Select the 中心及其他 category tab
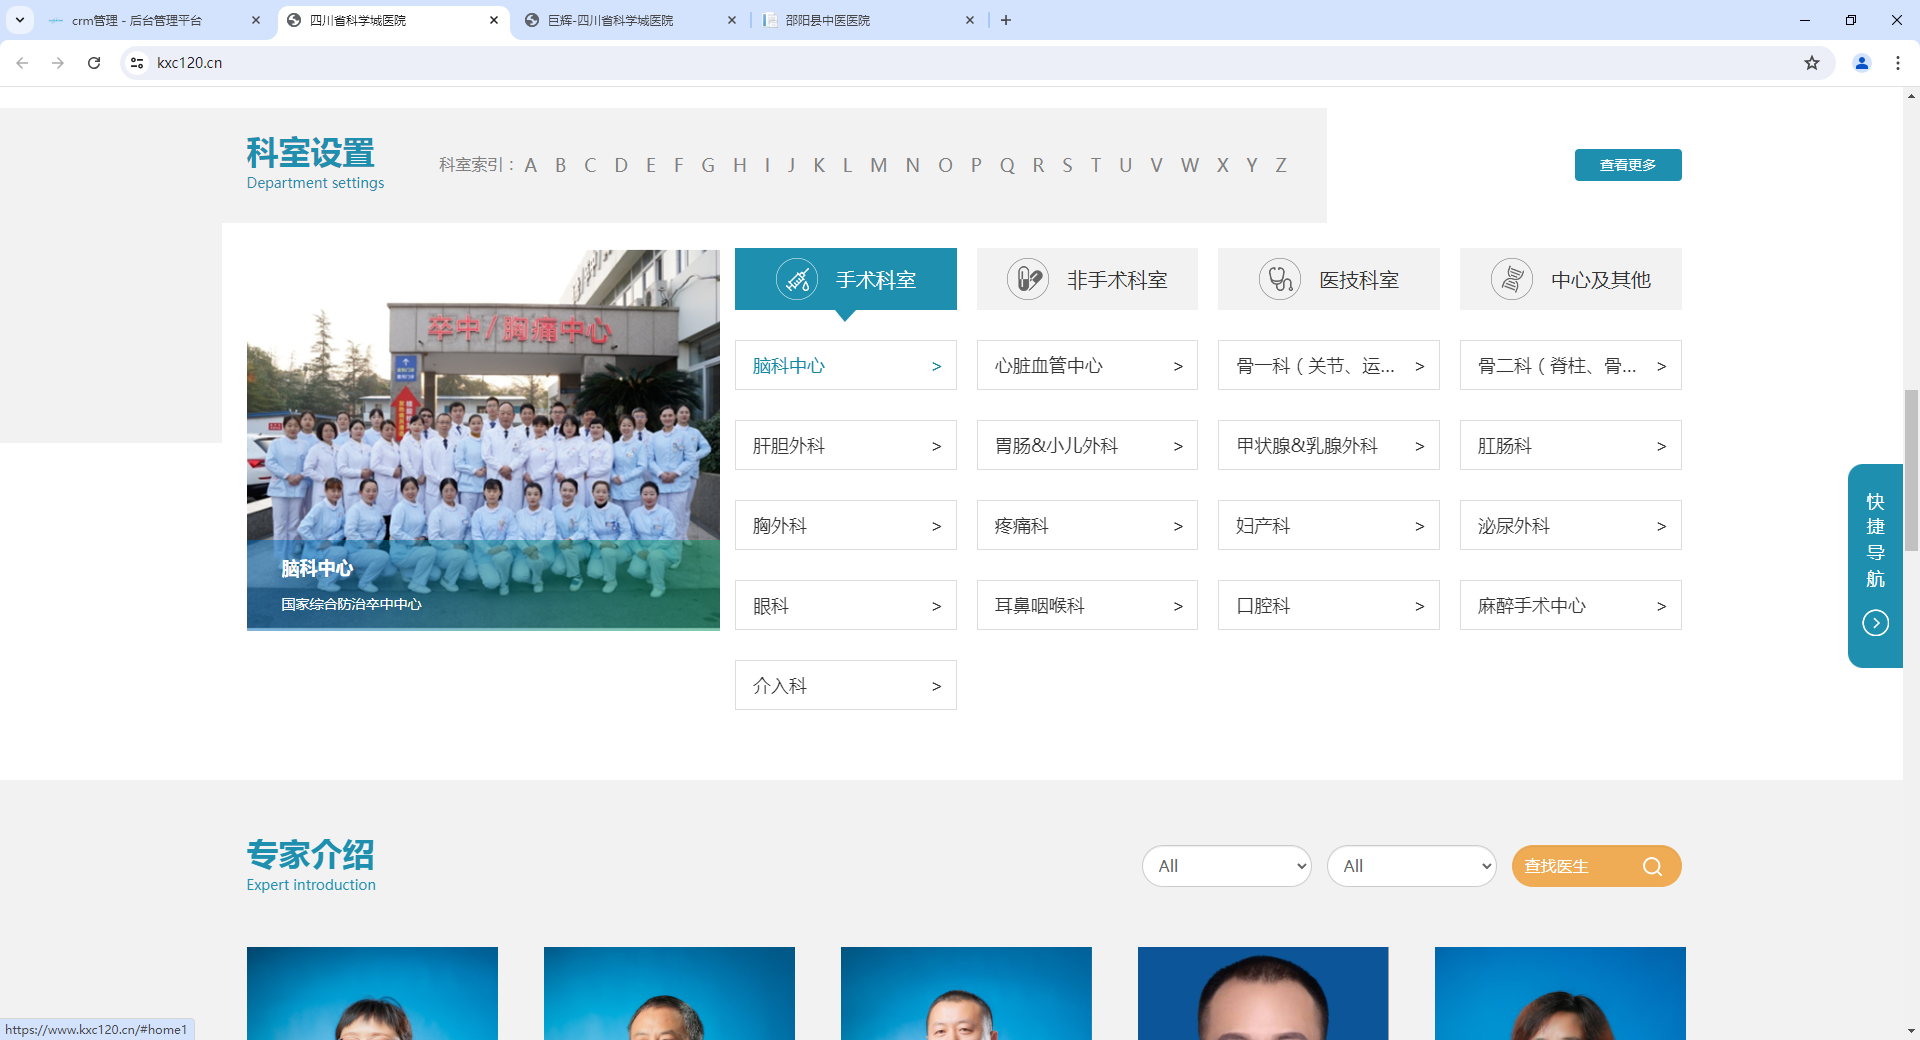The width and height of the screenshot is (1920, 1040). 1571,279
